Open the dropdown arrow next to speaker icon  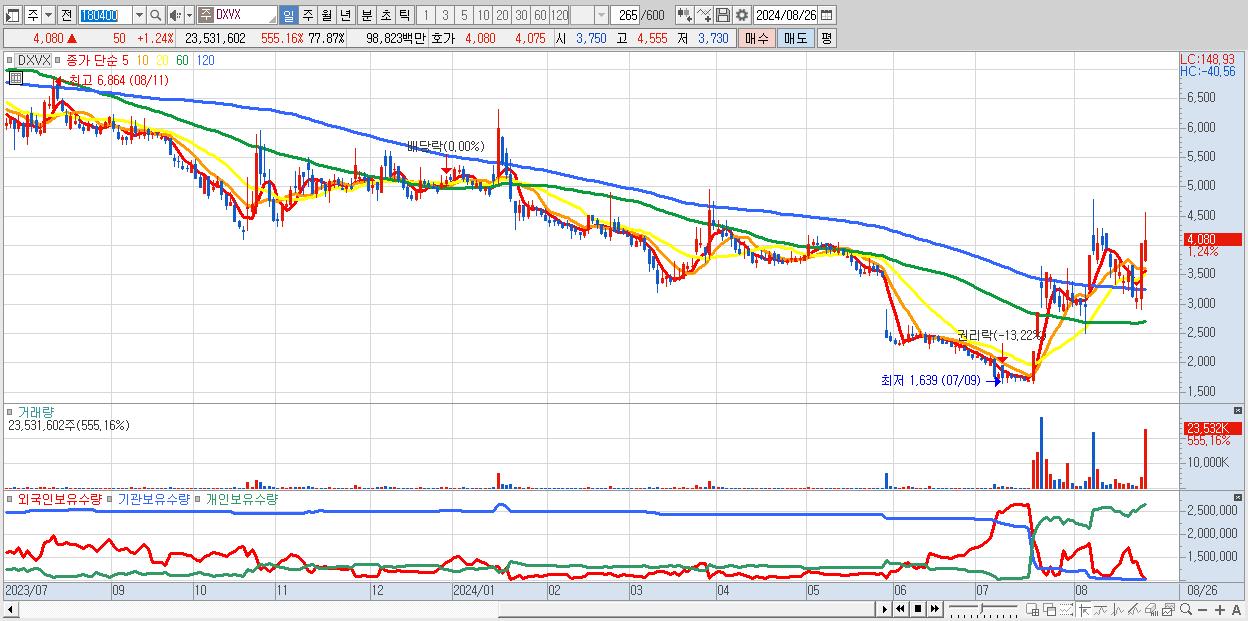click(189, 15)
